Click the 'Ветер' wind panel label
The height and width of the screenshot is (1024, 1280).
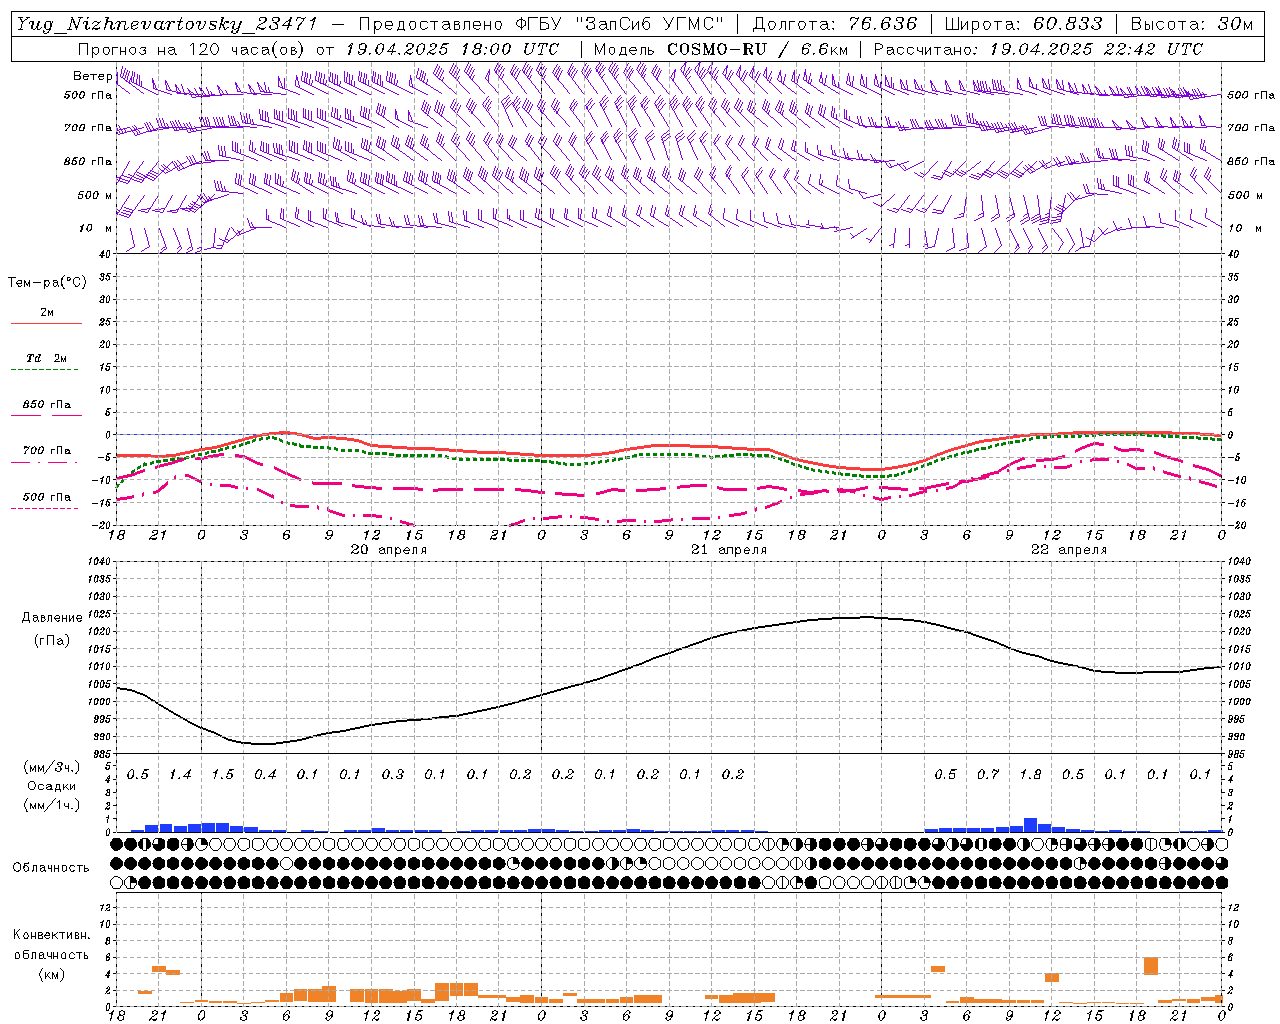click(92, 76)
